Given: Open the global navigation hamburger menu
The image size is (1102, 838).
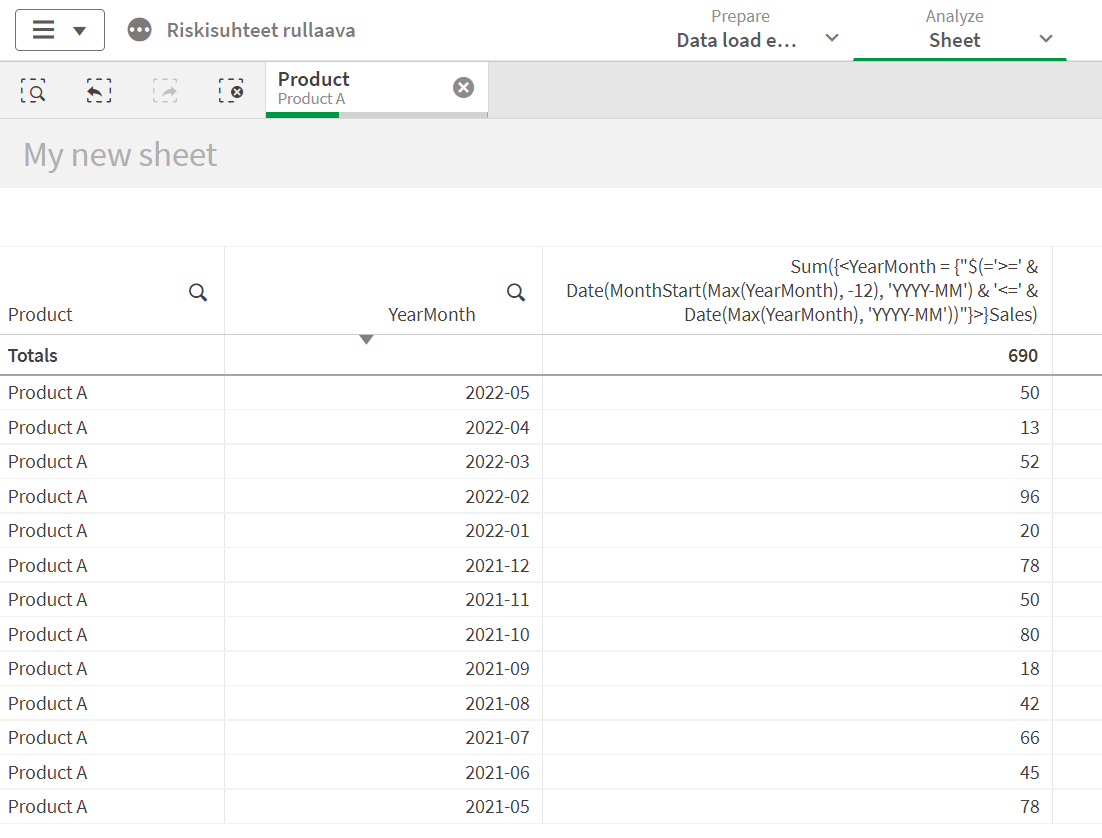Looking at the screenshot, I should point(42,29).
